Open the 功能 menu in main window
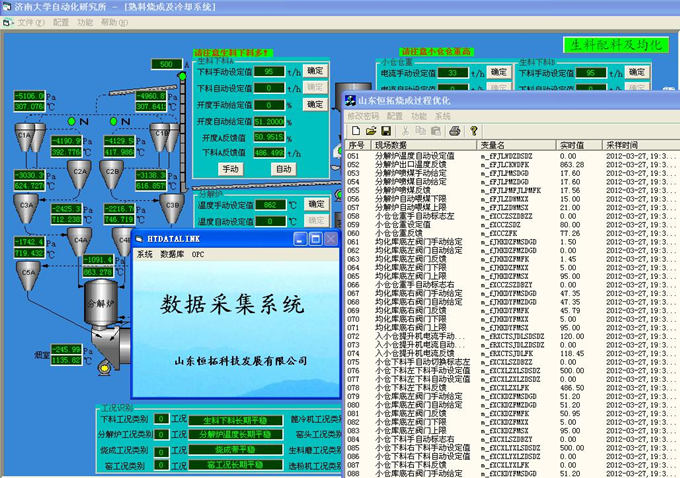This screenshot has height=478, width=680. coord(85,21)
